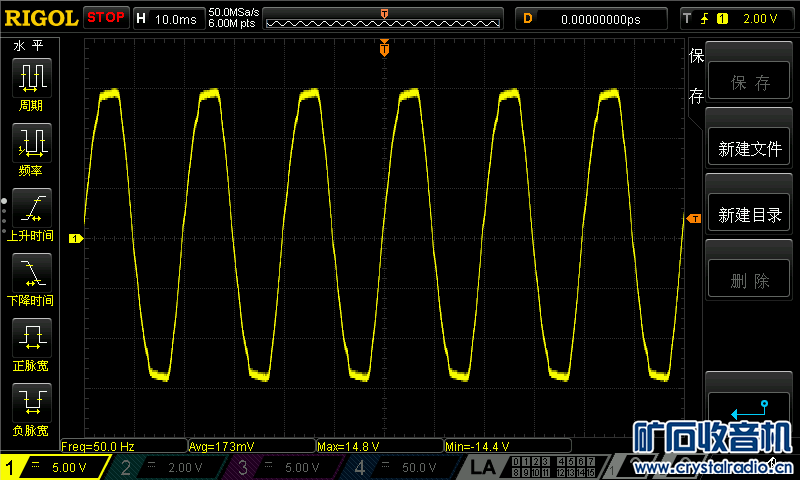800x480 pixels.
Task: Open the 水平 (Horizontal) measurement menu header
Action: coord(28,47)
